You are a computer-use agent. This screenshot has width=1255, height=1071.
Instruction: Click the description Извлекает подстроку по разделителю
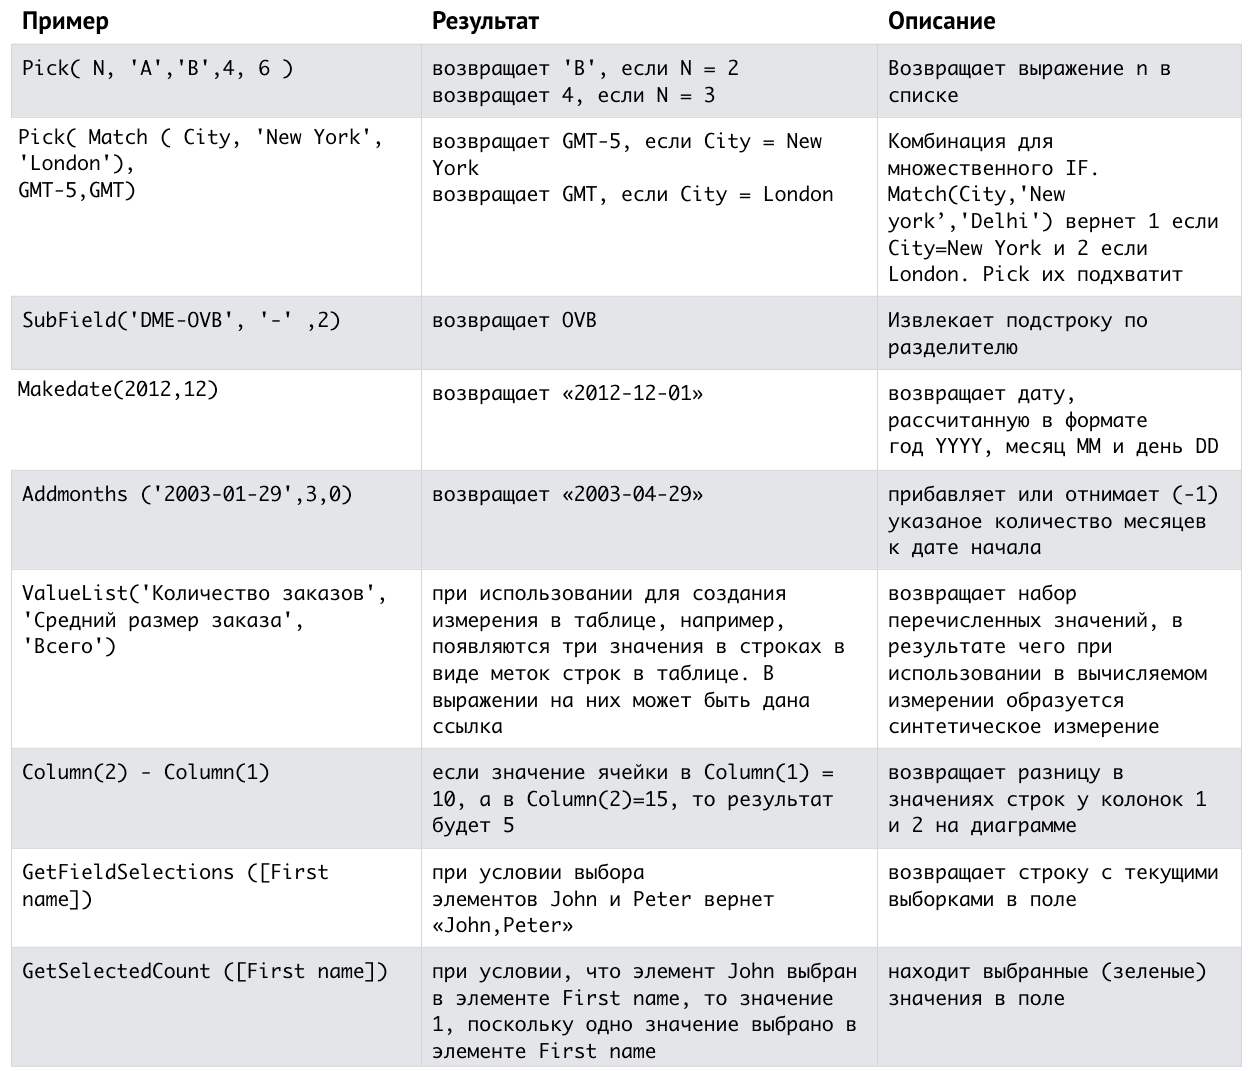(x=1017, y=334)
